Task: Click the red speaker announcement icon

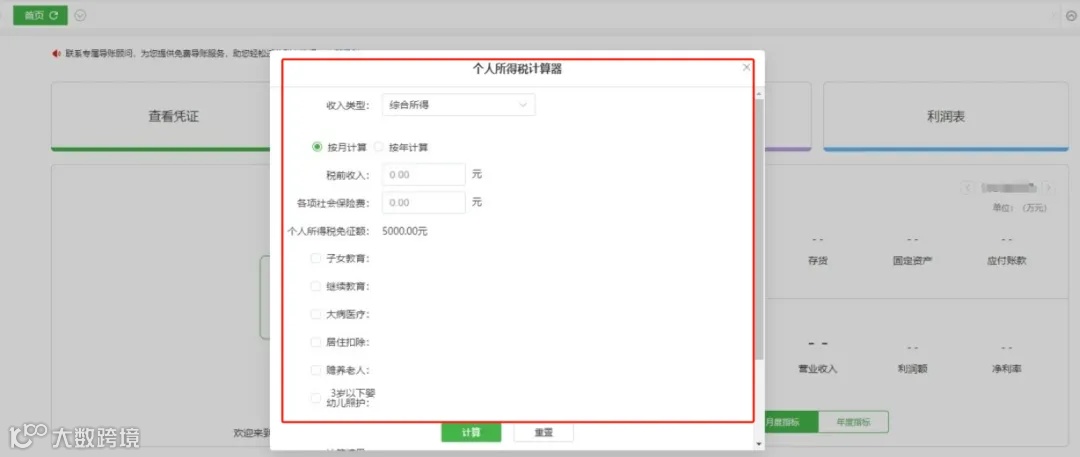Action: click(x=56, y=53)
